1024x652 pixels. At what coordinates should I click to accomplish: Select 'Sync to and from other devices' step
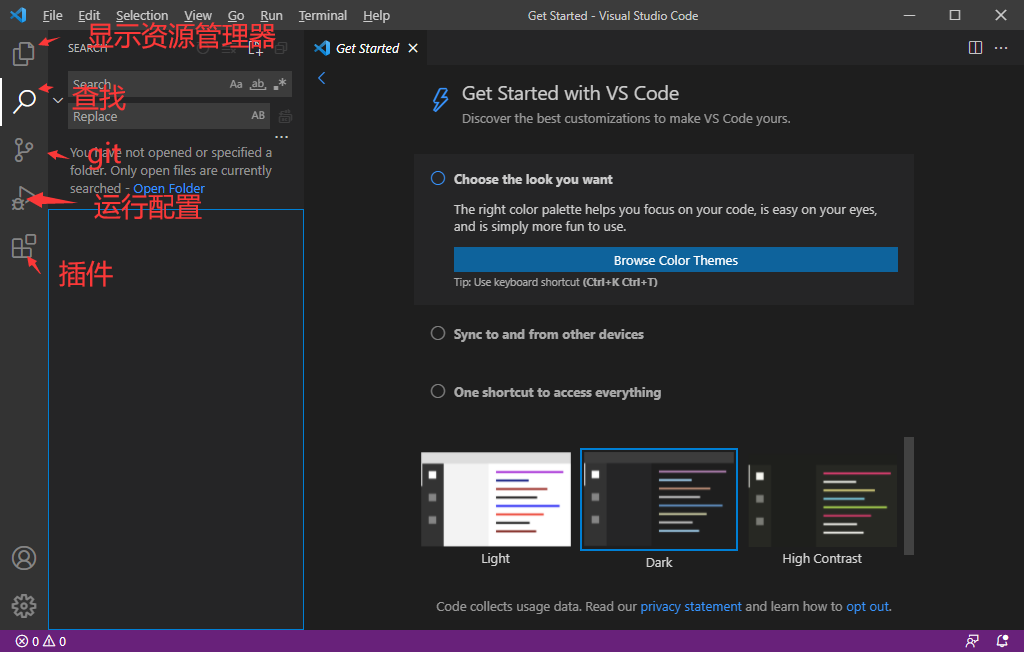[x=549, y=334]
